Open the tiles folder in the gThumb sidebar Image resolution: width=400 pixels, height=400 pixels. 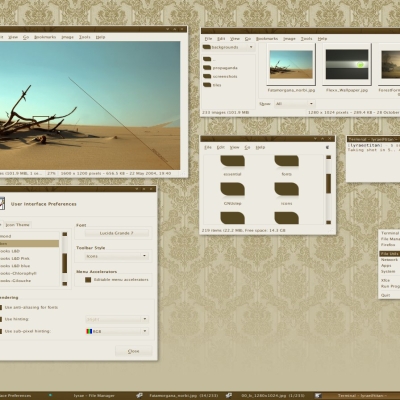212,85
